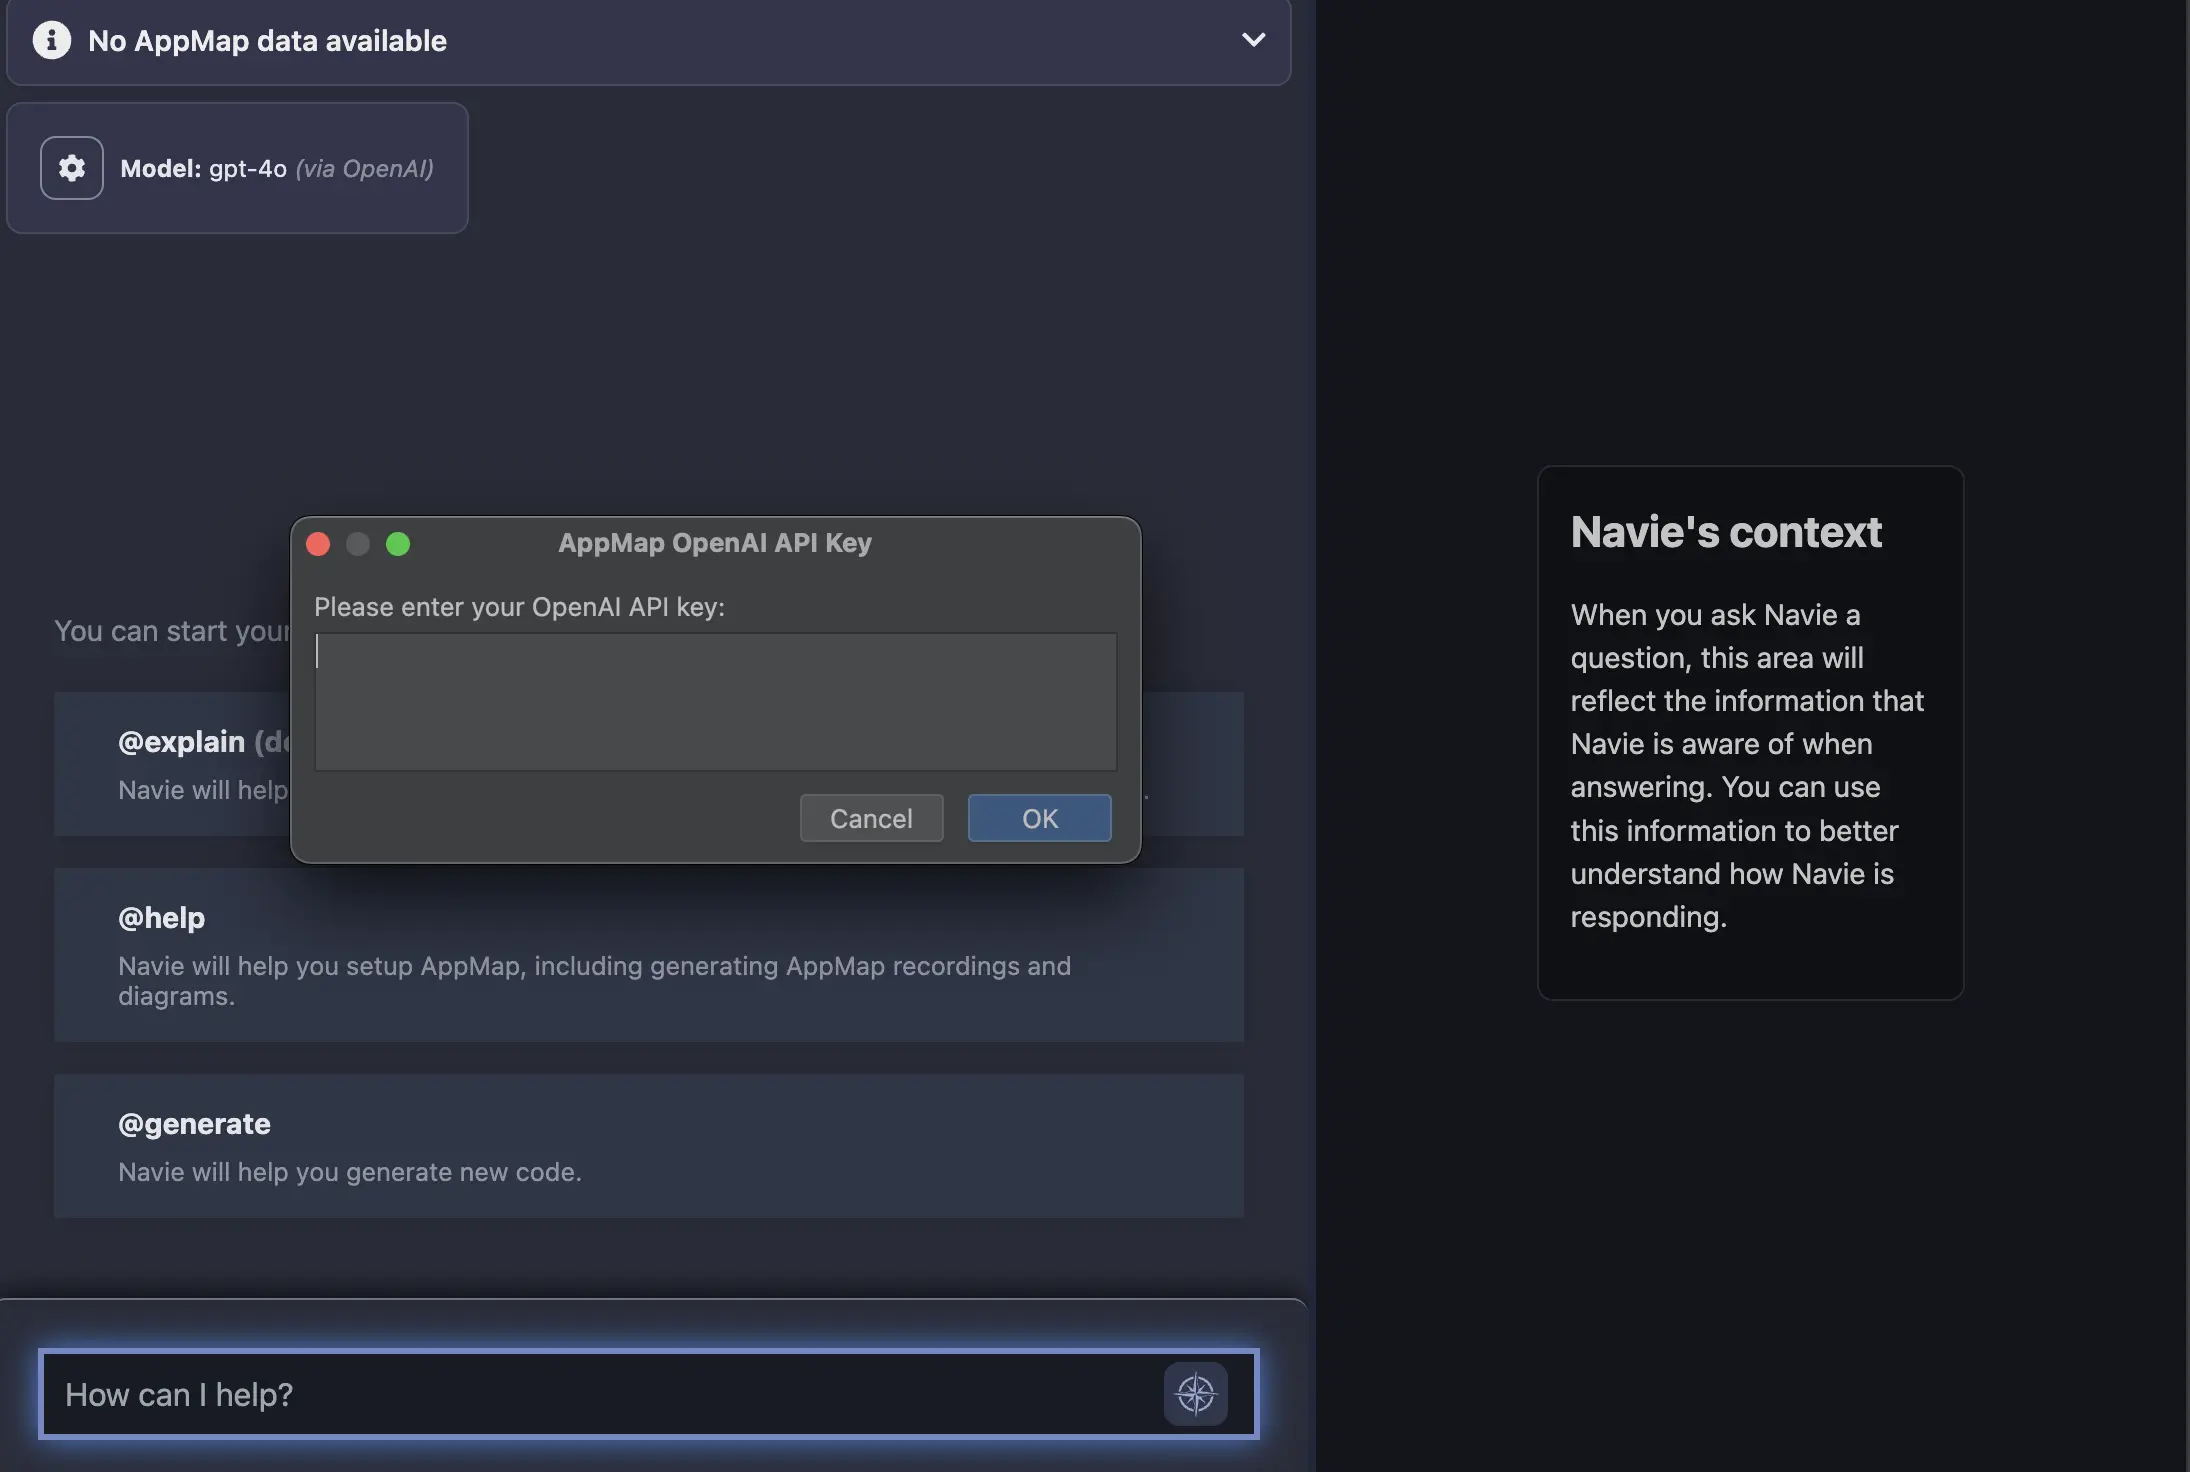Cancel the API key dialog
Image resolution: width=2190 pixels, height=1472 pixels.
[871, 818]
